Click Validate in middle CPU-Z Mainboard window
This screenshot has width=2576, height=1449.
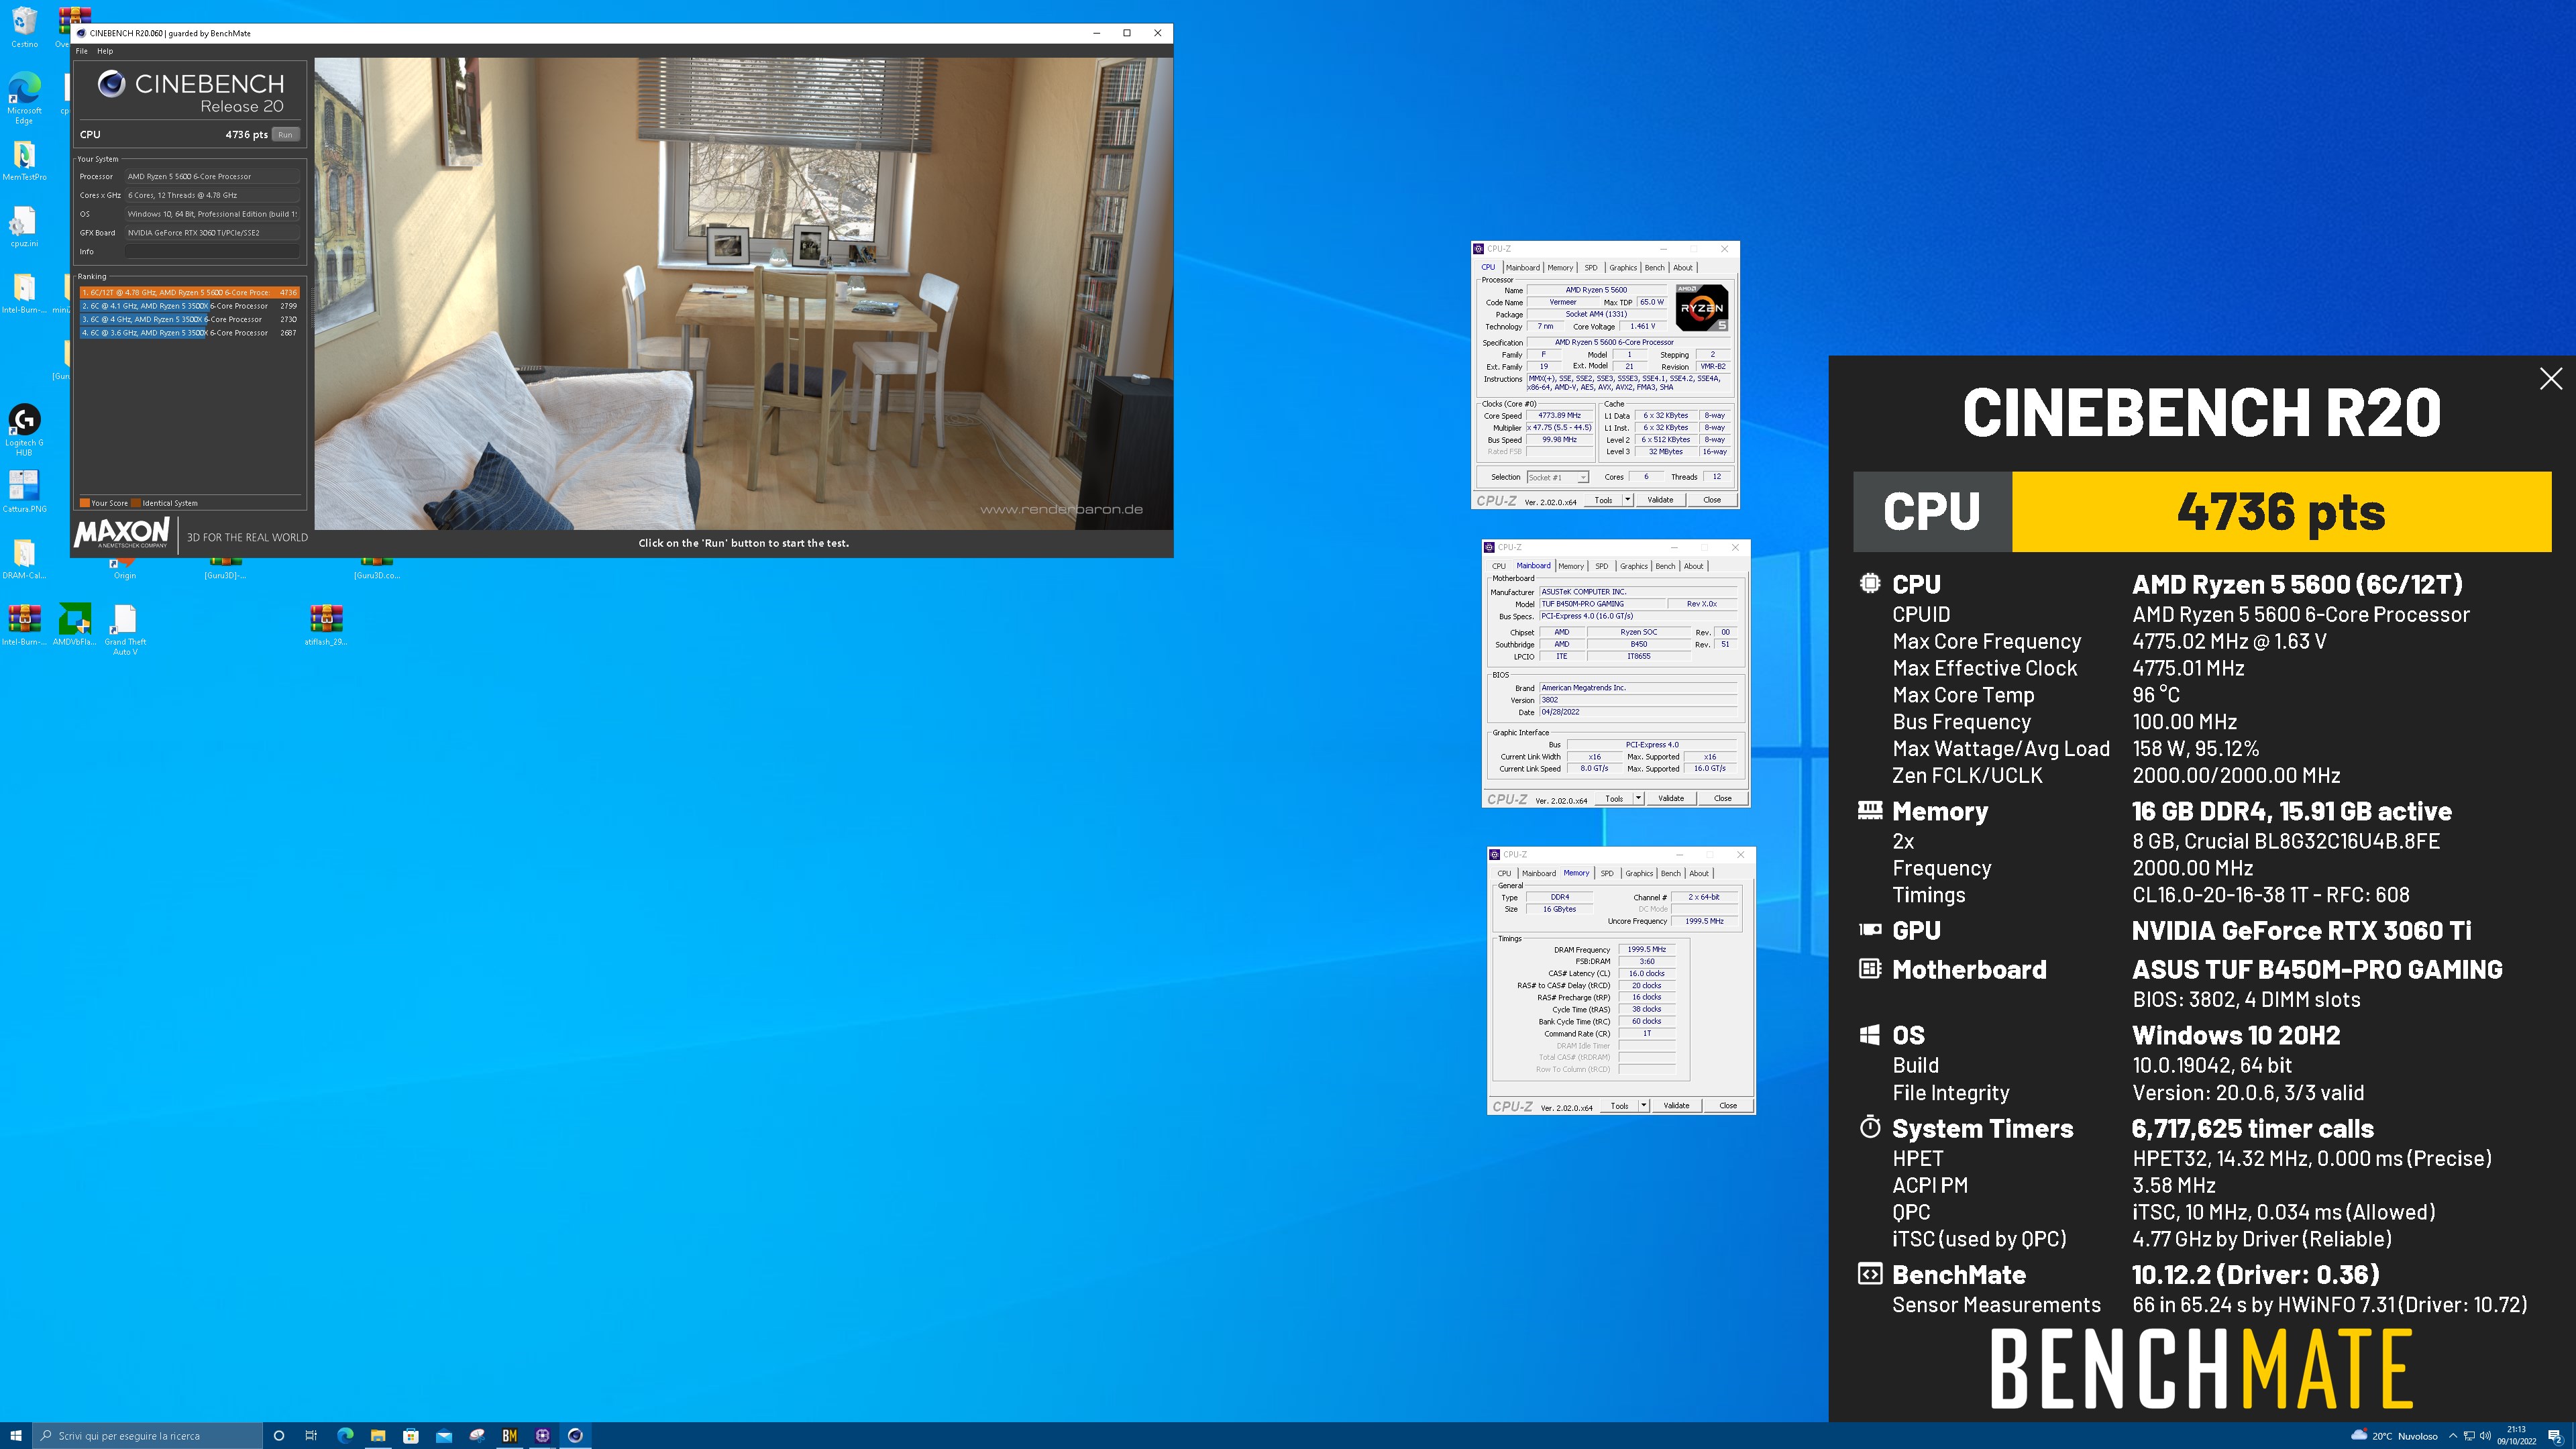pyautogui.click(x=1671, y=798)
